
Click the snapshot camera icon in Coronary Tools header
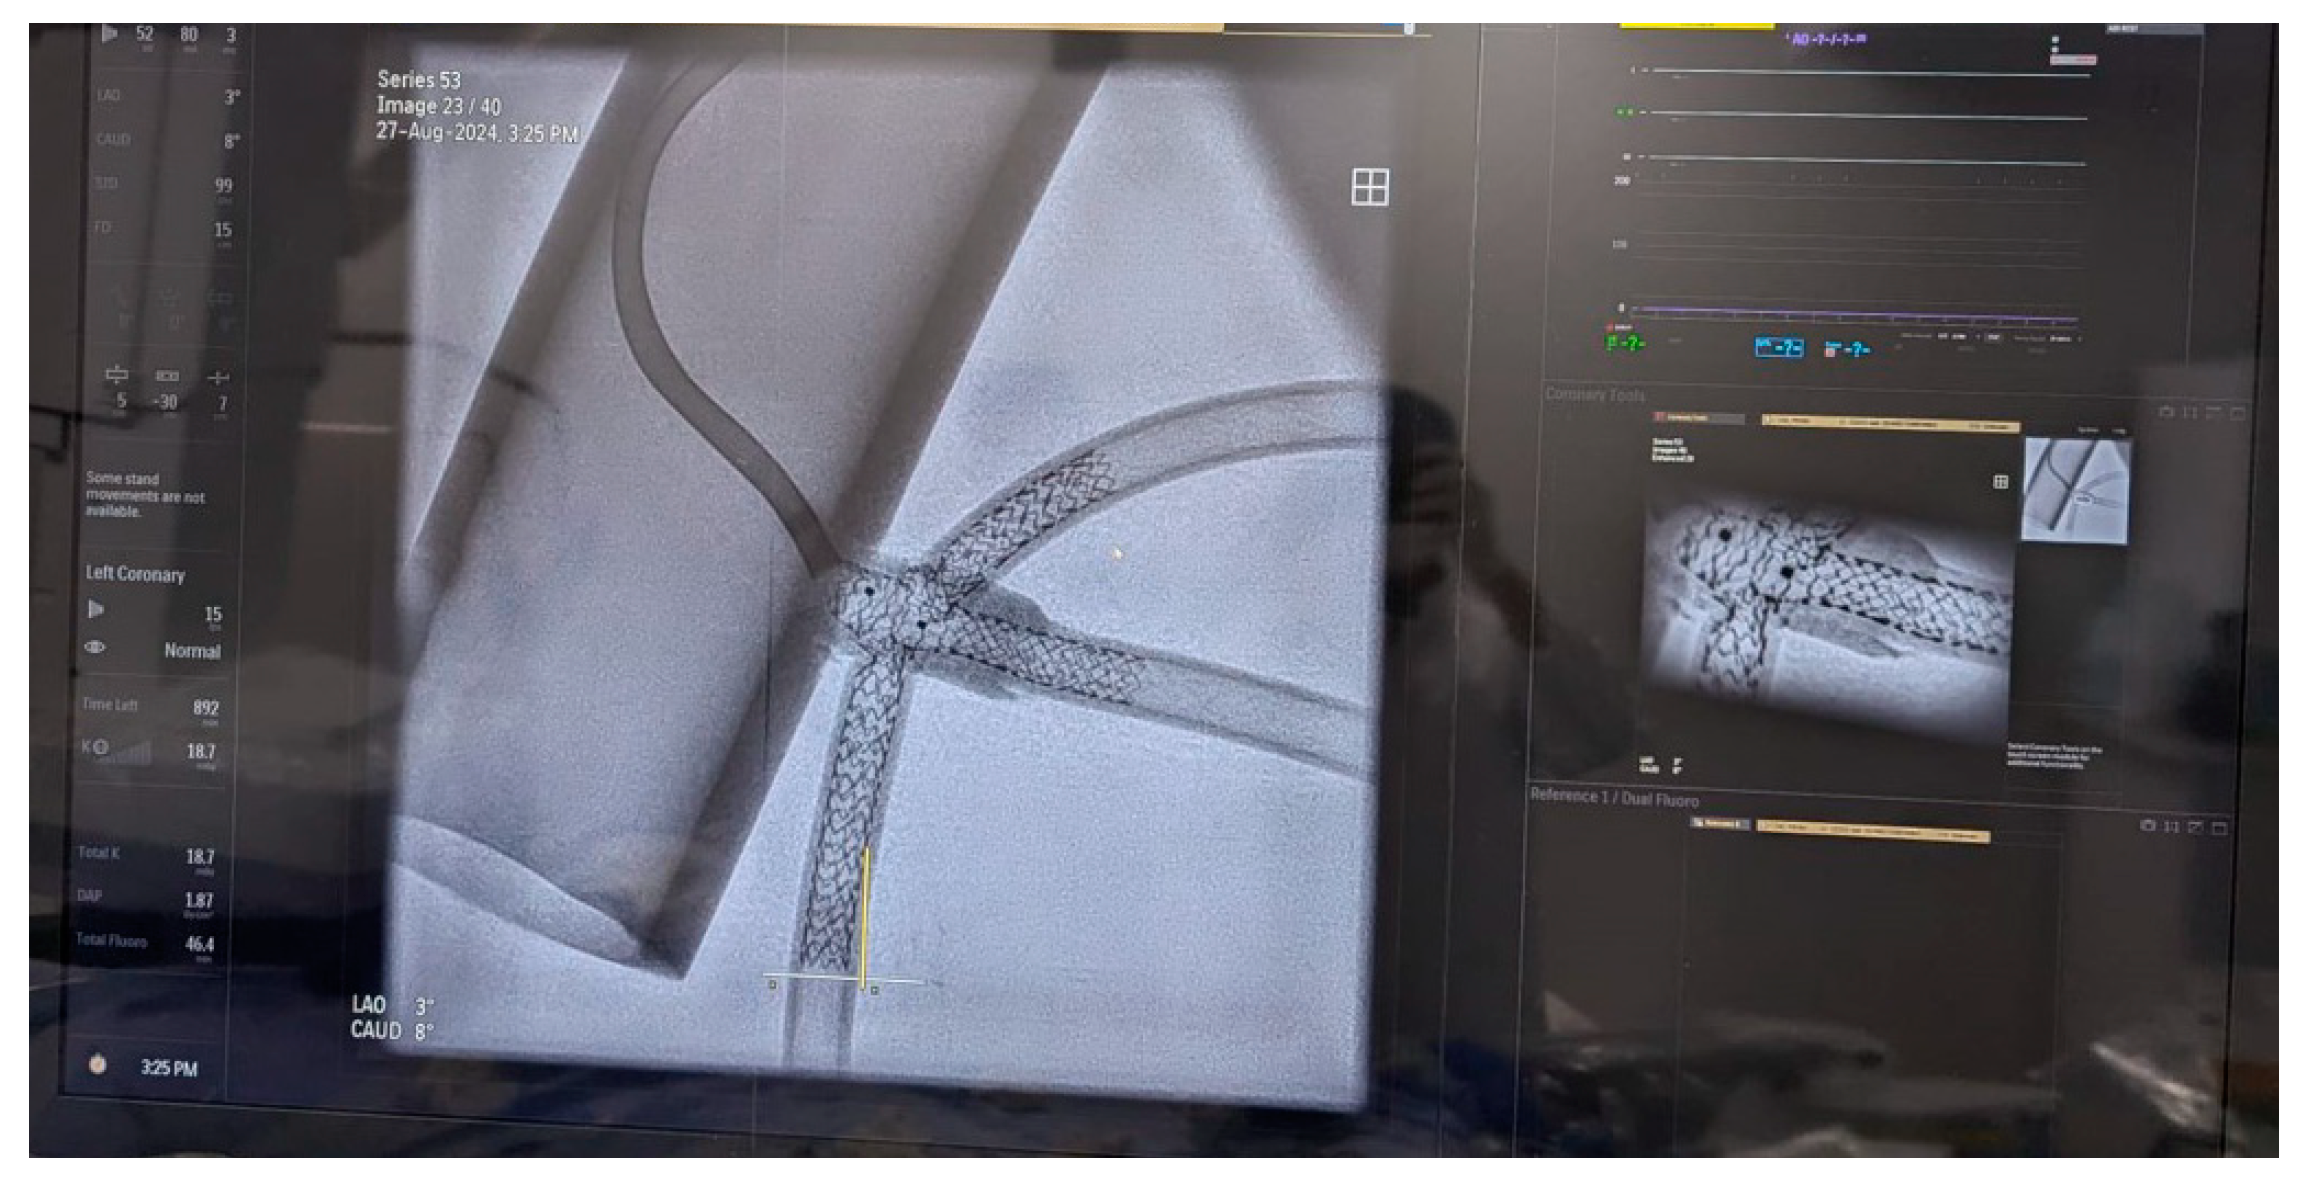[2166, 412]
